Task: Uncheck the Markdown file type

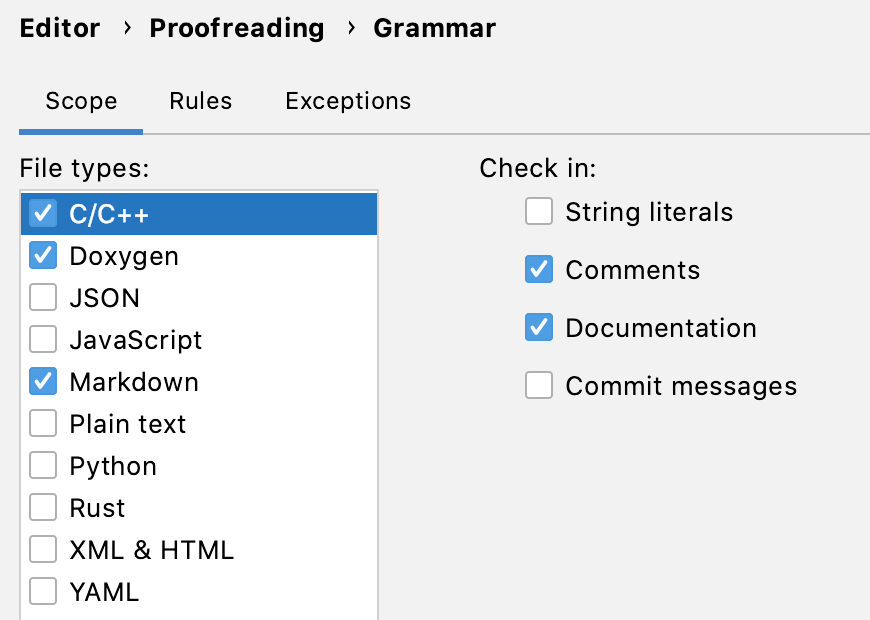Action: [42, 381]
